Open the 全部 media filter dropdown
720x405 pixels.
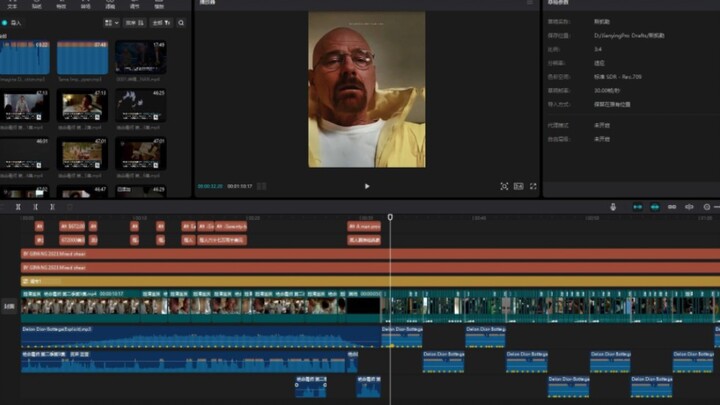(161, 22)
